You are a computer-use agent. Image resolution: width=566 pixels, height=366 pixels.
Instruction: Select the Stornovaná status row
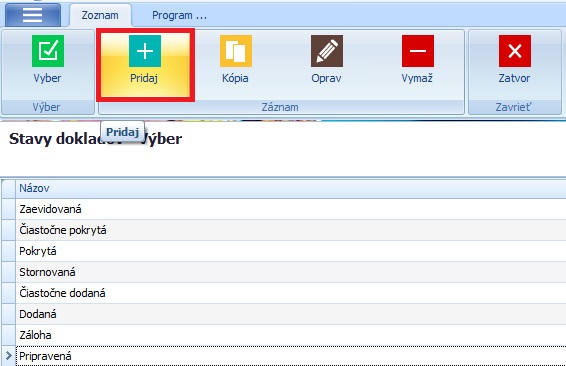291,272
